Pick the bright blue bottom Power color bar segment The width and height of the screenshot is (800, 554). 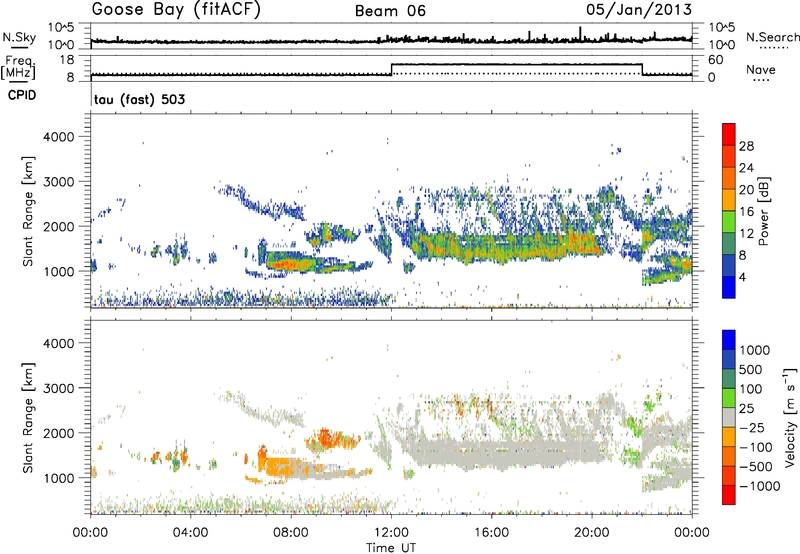click(x=729, y=287)
